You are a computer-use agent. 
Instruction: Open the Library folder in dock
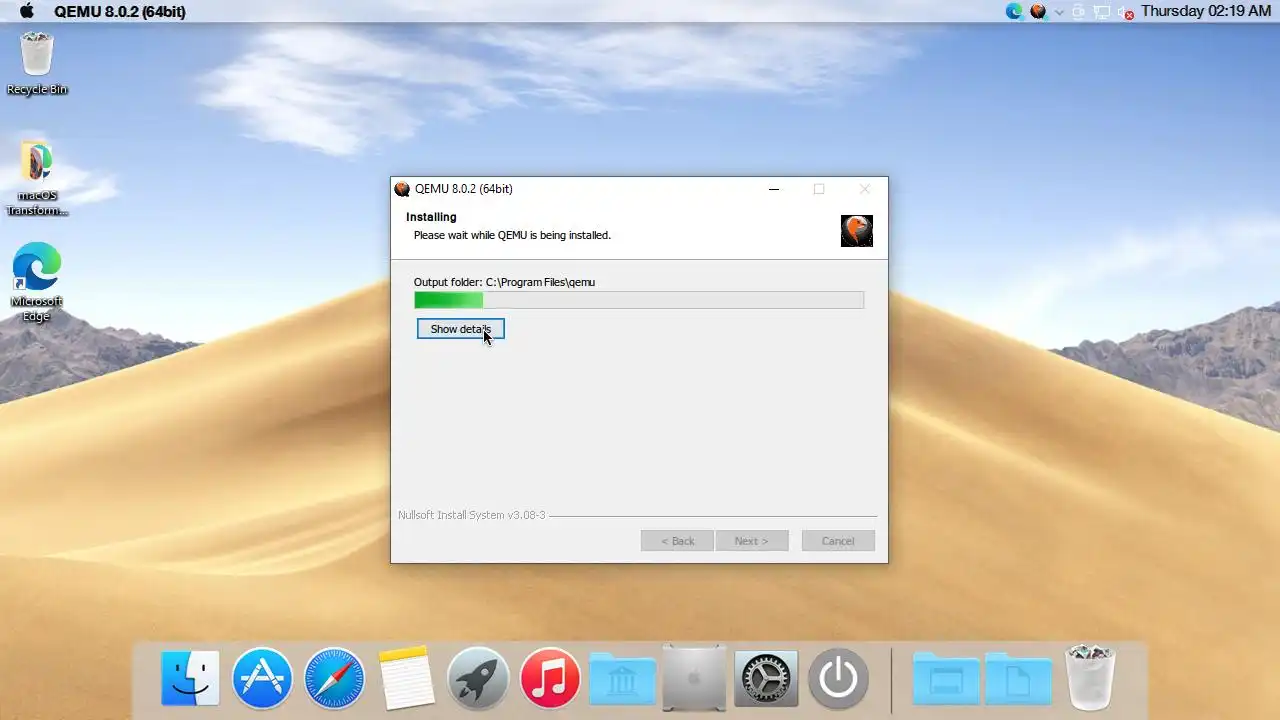[622, 679]
